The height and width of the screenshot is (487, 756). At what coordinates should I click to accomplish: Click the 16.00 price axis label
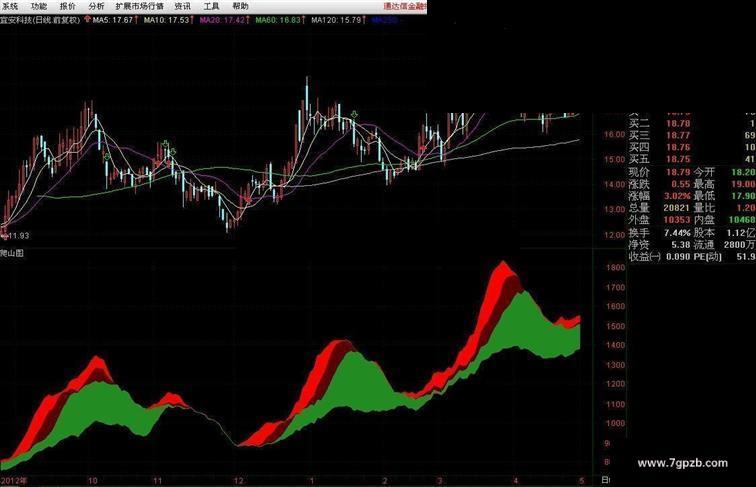[x=614, y=135]
